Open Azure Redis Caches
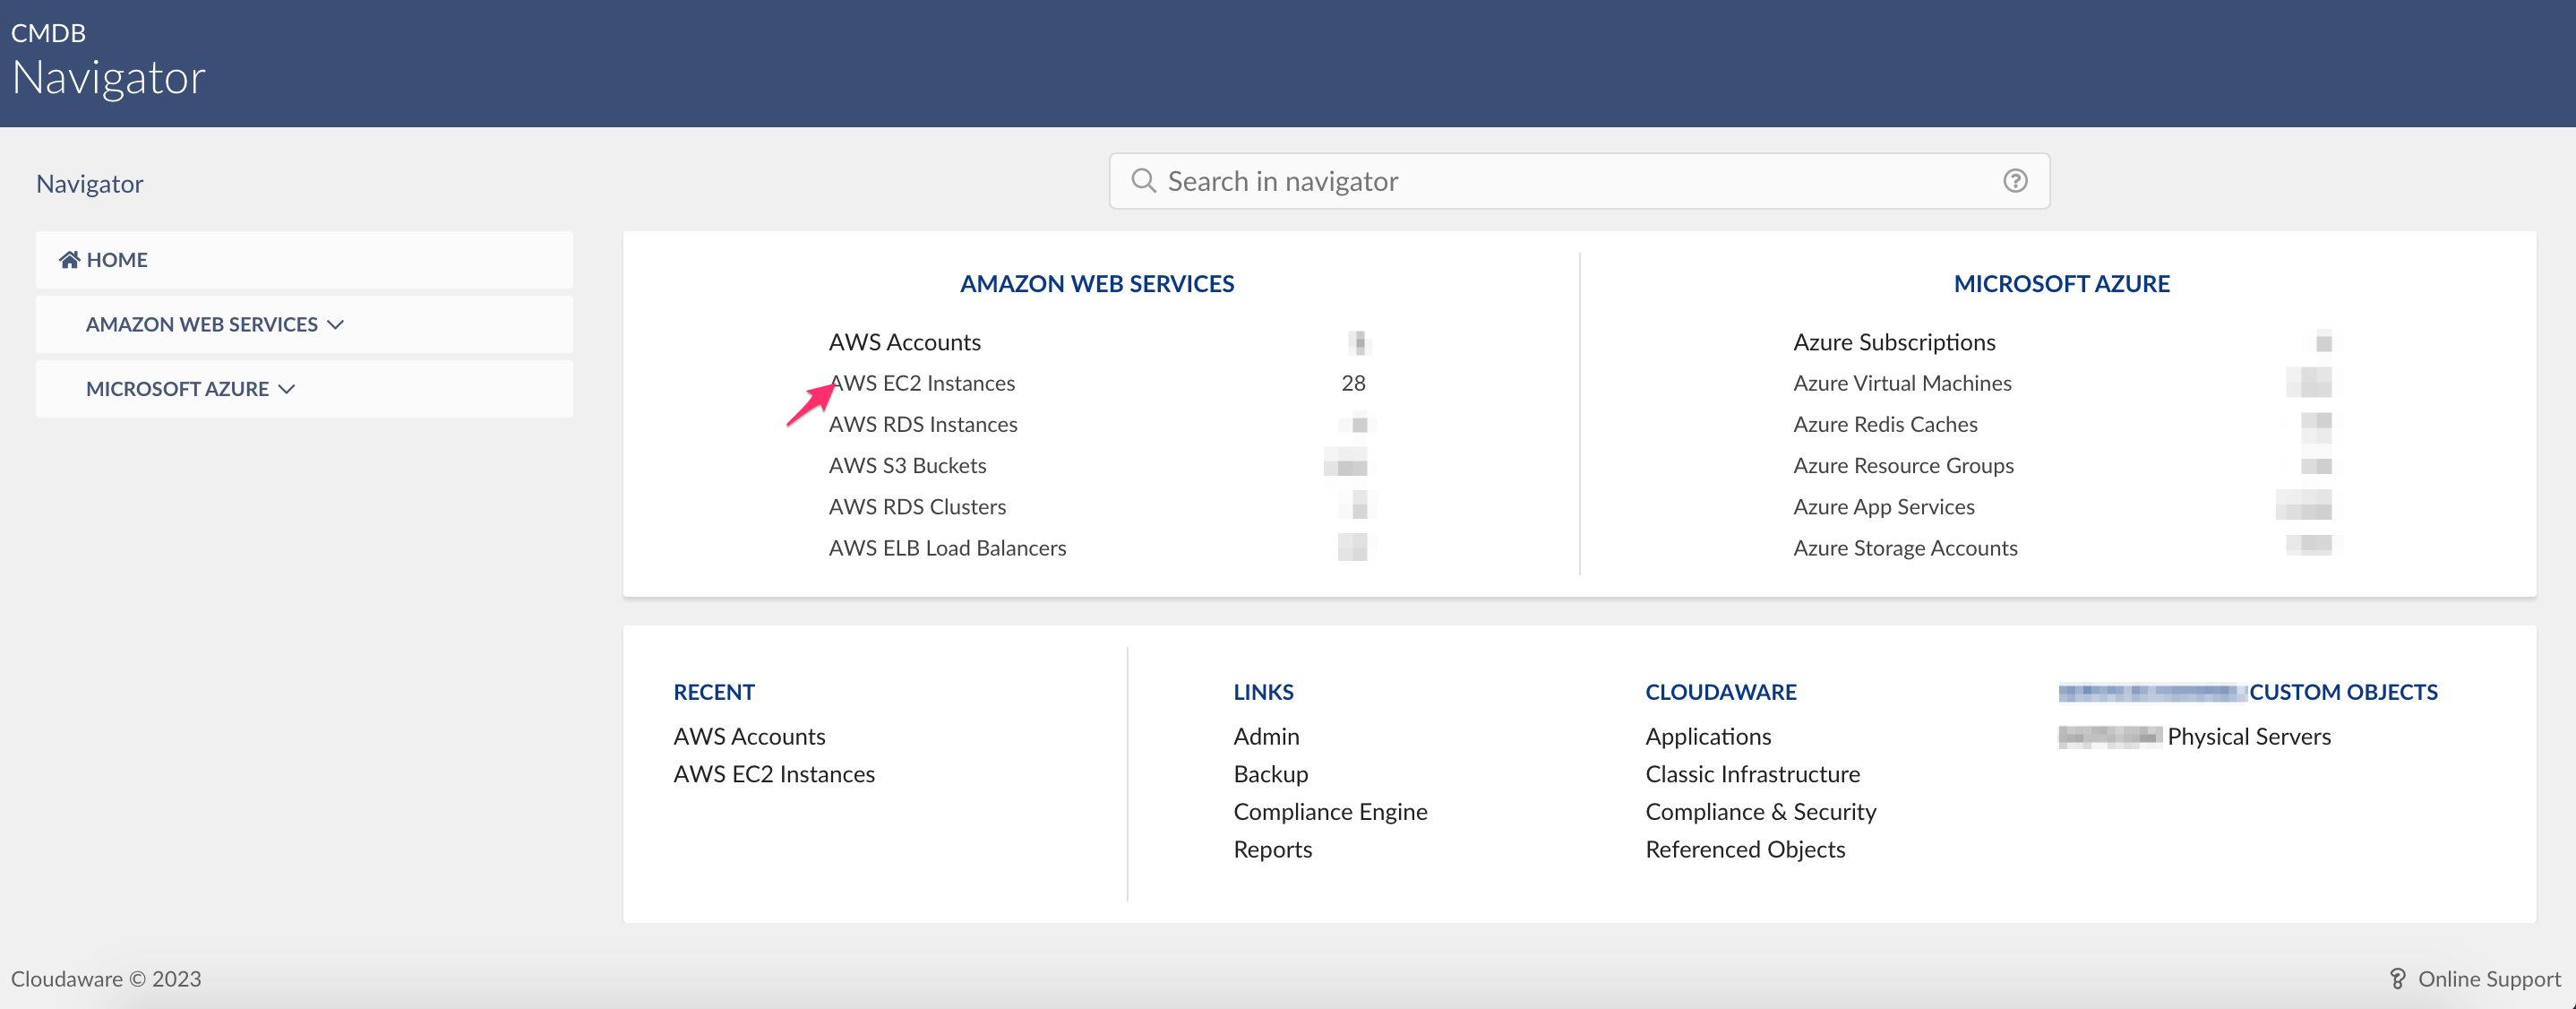The height and width of the screenshot is (1009, 2576). pyautogui.click(x=1885, y=424)
